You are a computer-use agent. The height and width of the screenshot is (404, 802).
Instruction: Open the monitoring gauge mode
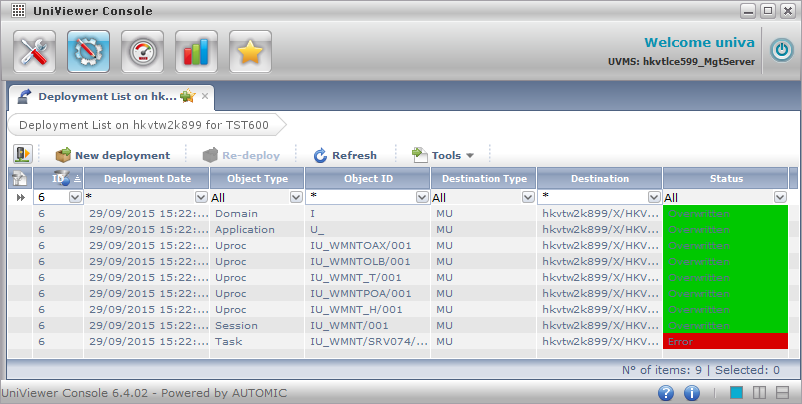coord(142,52)
